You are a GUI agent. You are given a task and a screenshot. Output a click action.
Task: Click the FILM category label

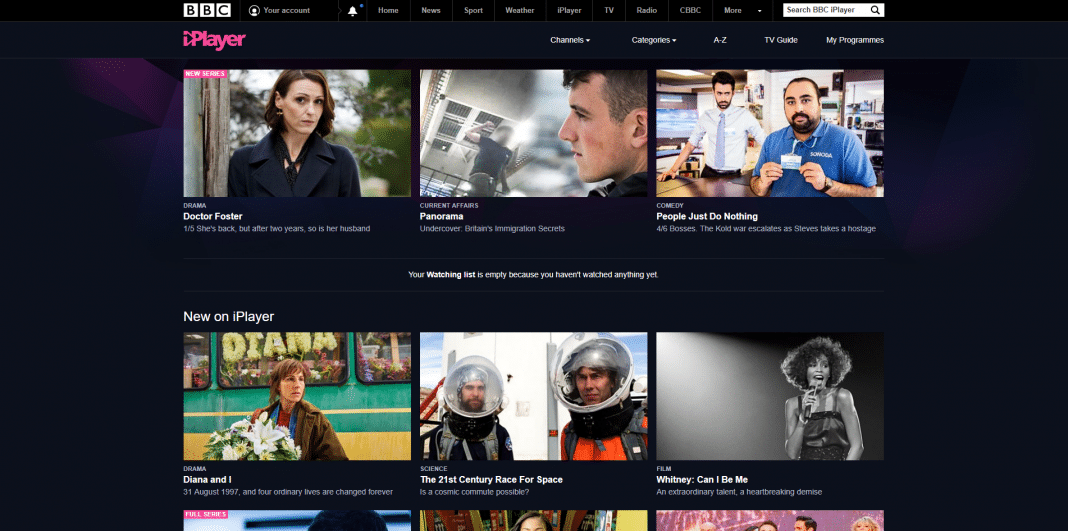(663, 469)
